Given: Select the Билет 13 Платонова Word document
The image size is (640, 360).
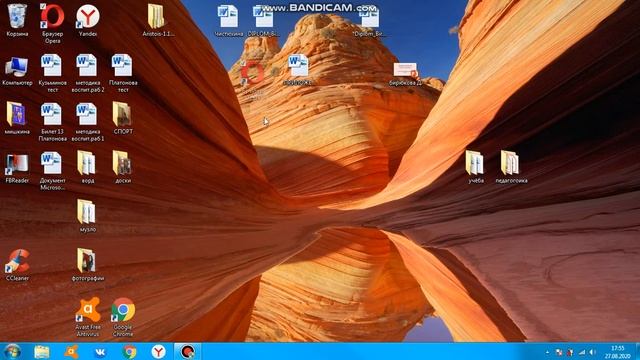Looking at the screenshot, I should point(52,121).
